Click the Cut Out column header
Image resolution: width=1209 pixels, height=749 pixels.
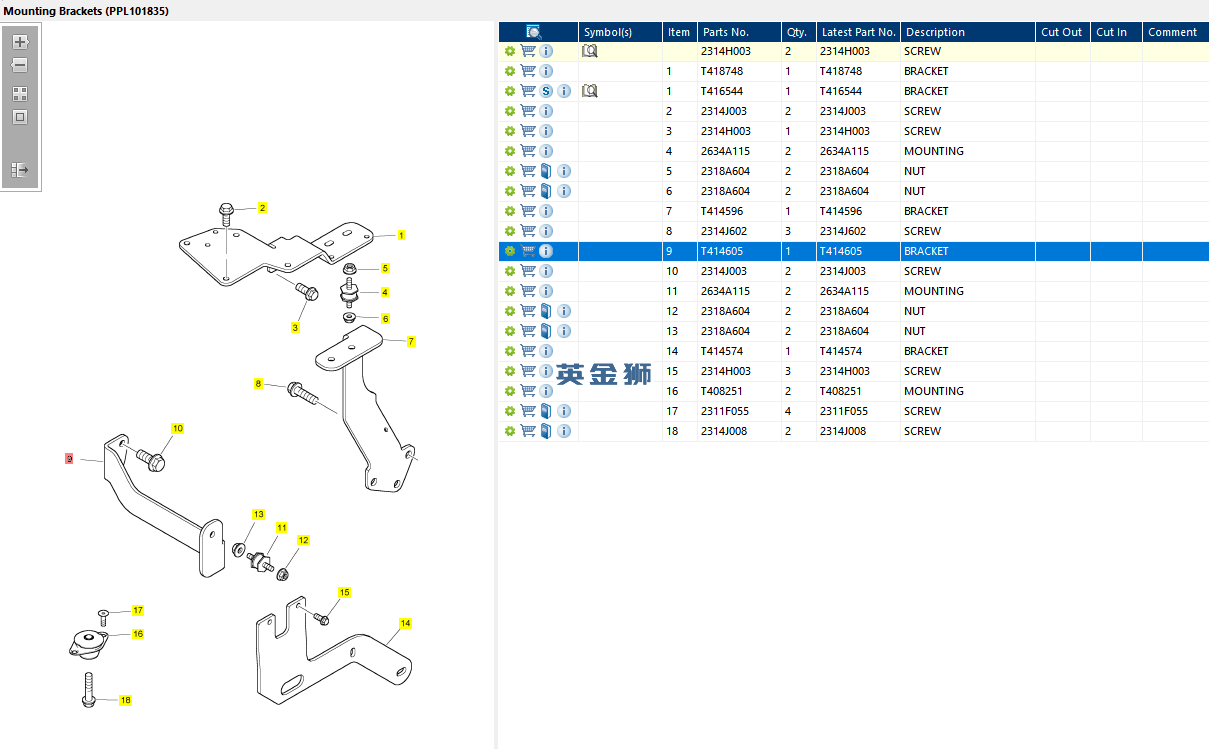1063,32
